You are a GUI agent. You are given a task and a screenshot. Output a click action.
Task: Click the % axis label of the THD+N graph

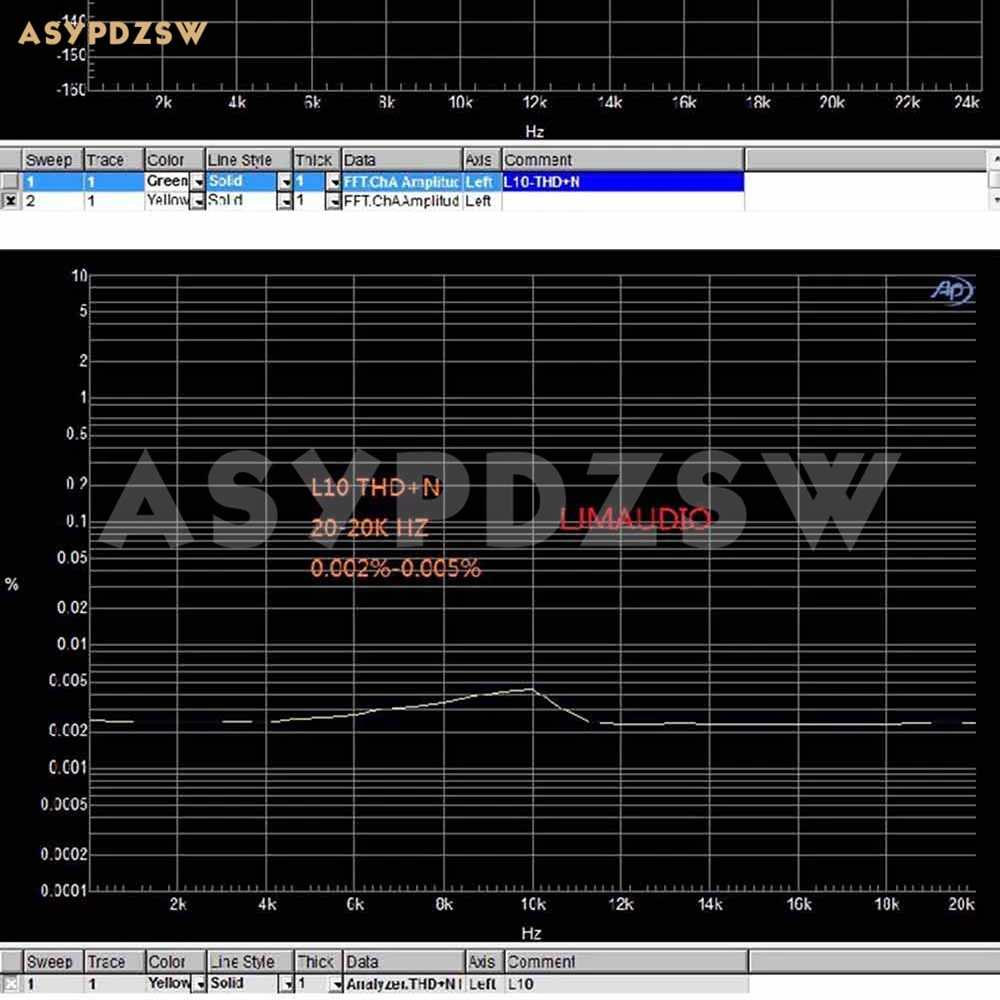pyautogui.click(x=11, y=584)
